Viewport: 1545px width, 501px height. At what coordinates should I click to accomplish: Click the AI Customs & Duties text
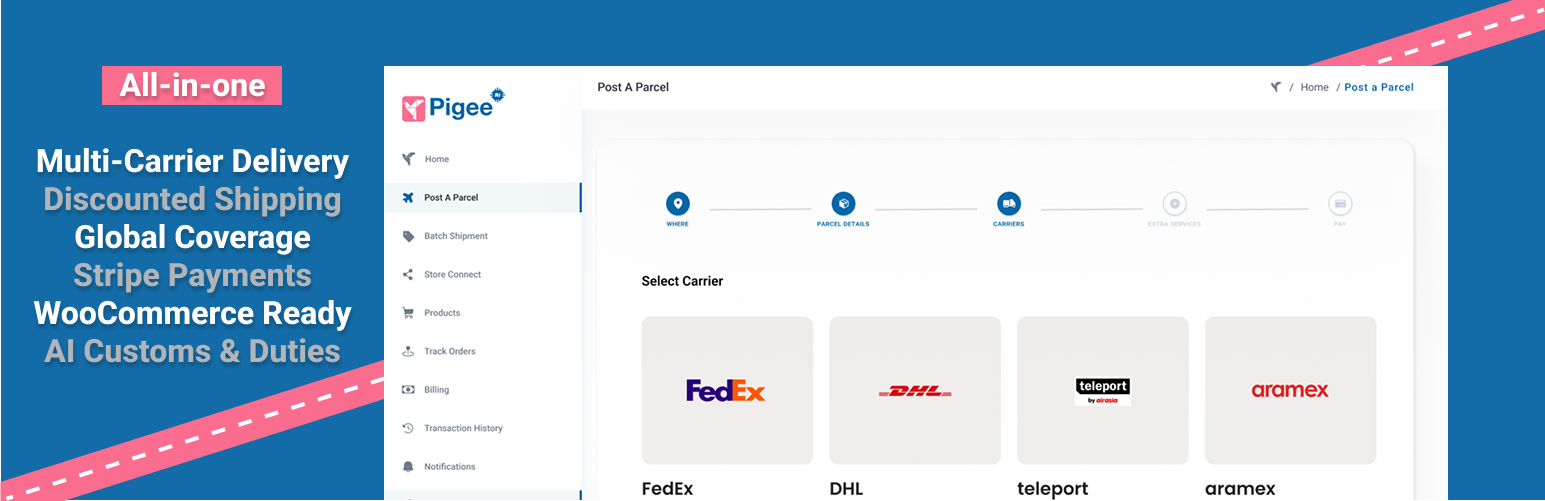coord(192,351)
